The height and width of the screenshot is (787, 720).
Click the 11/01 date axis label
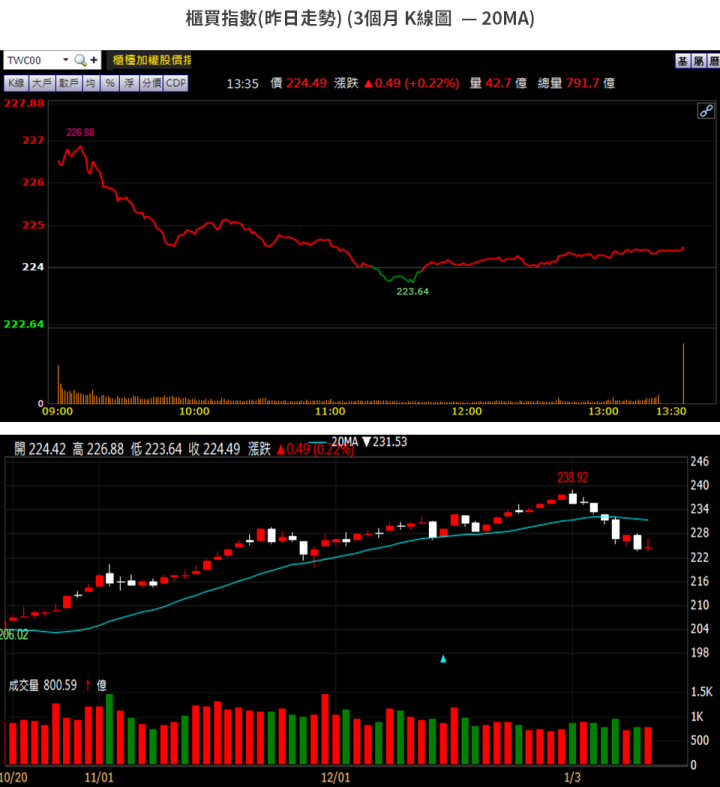99,777
